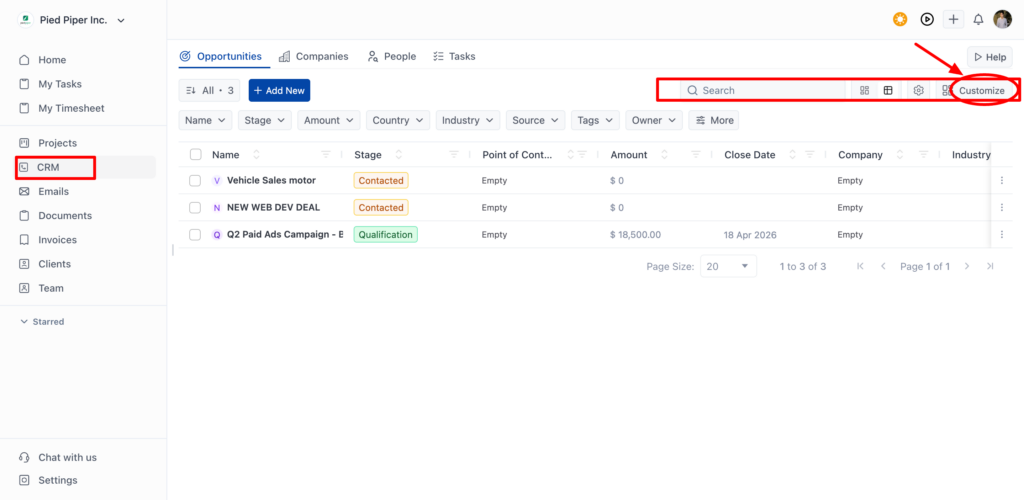Open the Owner filter dropdown
This screenshot has height=500, width=1024.
(654, 120)
